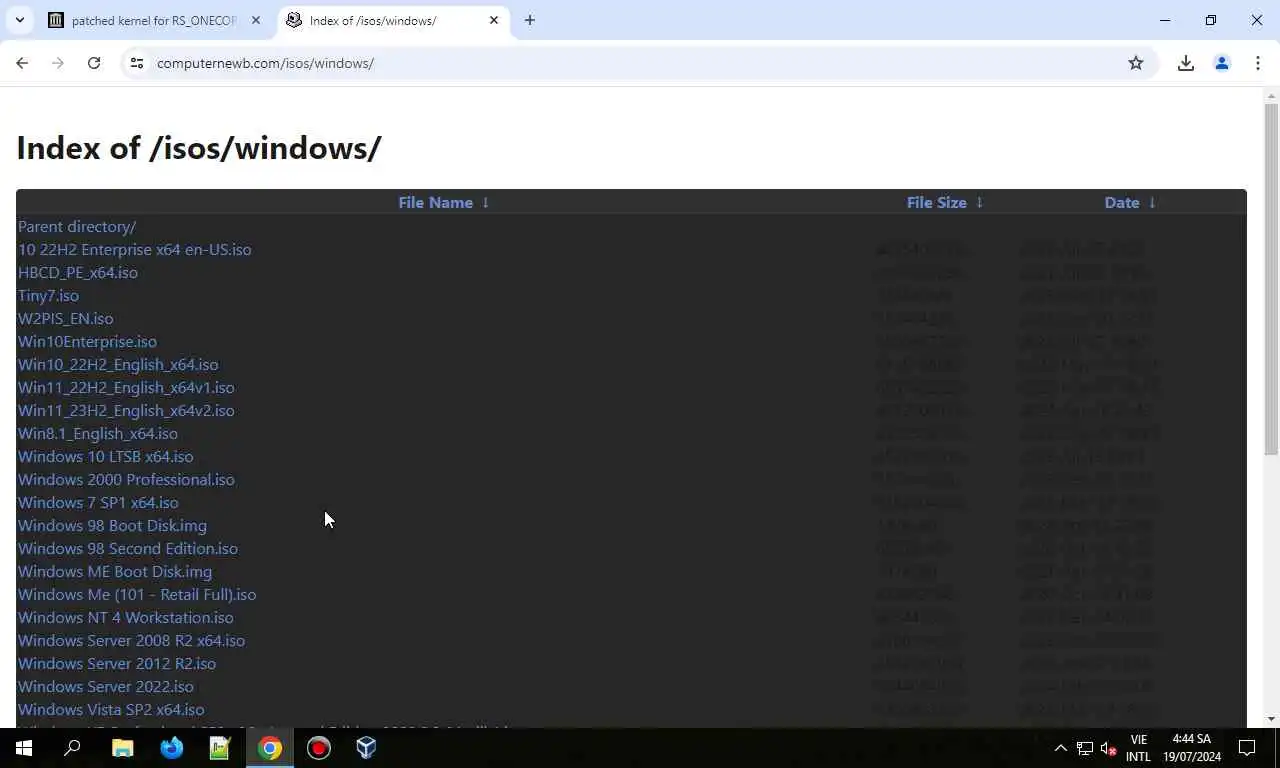Download HBCD_PE_x64.iso
The image size is (1280, 768).
coord(78,272)
